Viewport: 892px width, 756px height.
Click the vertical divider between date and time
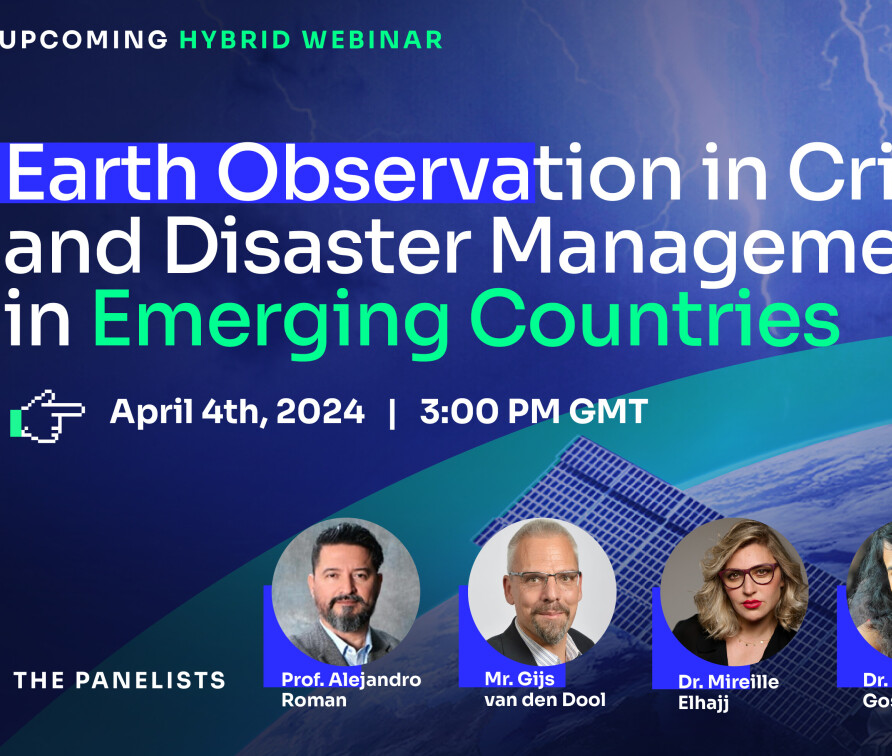(x=392, y=412)
